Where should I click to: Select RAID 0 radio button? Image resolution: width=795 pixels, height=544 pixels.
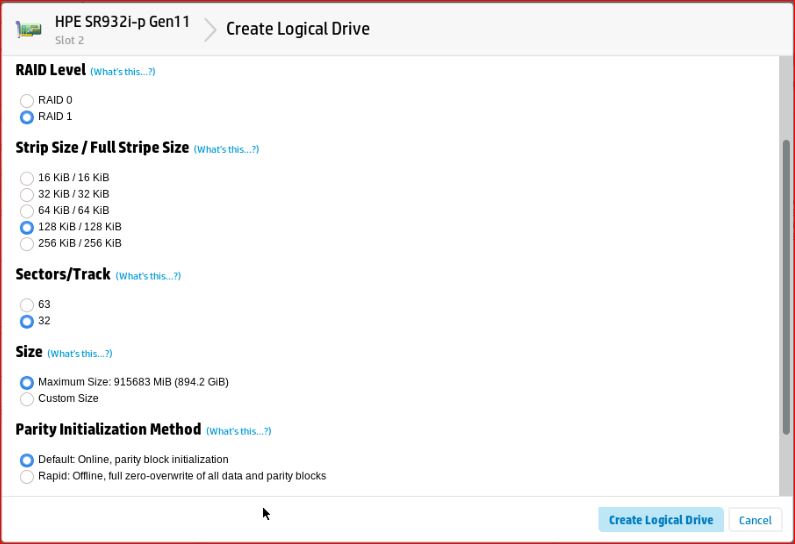pos(27,100)
